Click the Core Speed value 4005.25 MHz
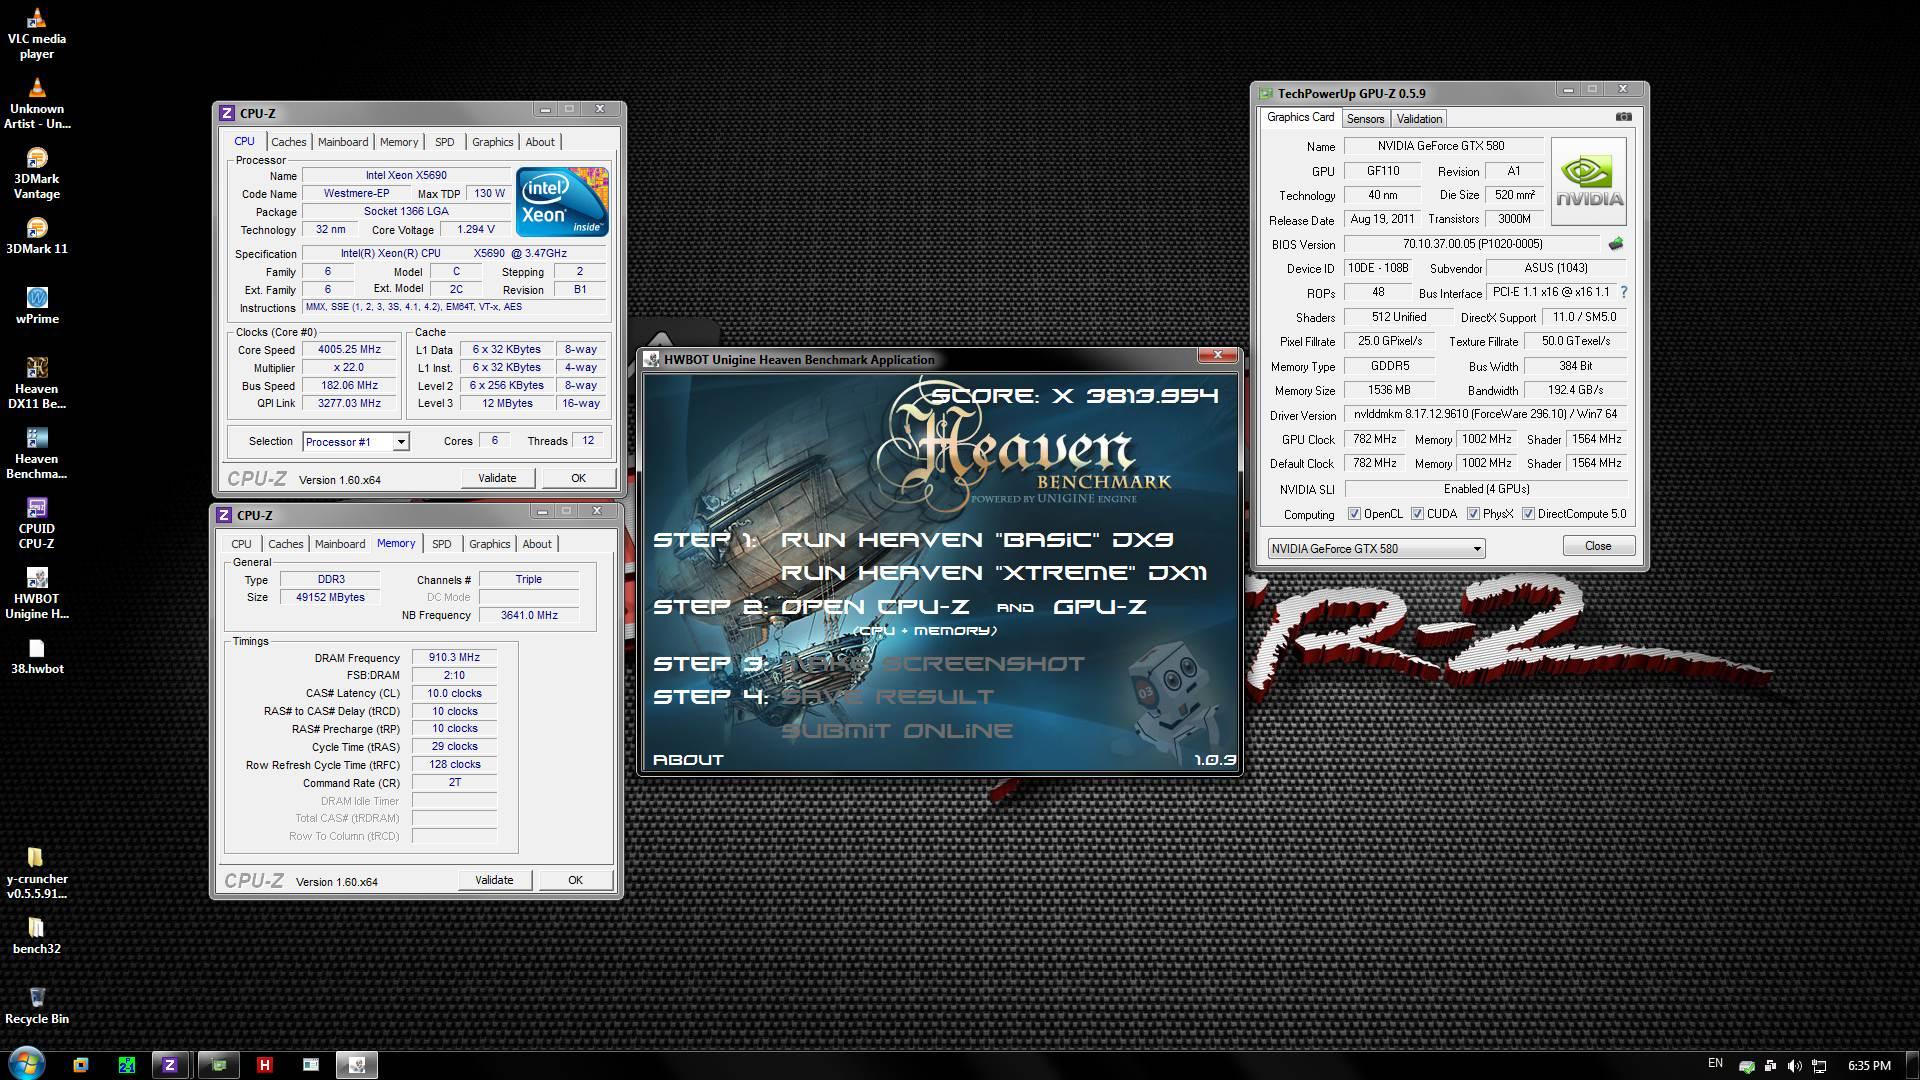The width and height of the screenshot is (1920, 1080). click(349, 350)
